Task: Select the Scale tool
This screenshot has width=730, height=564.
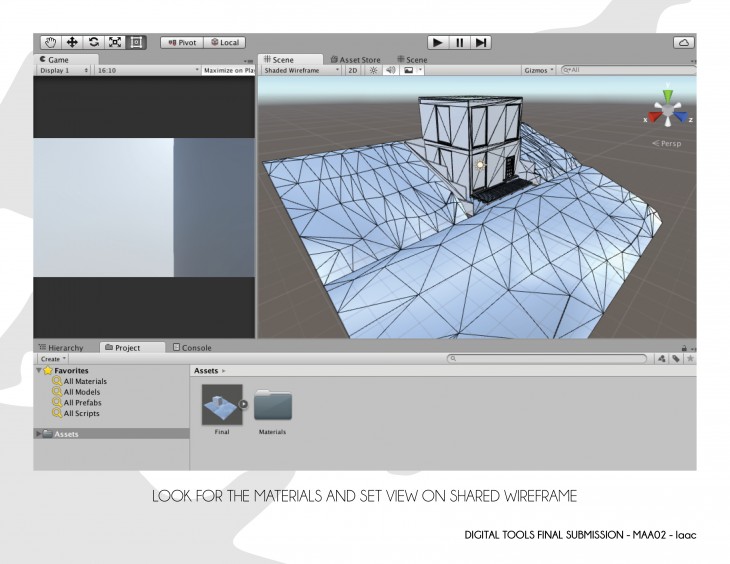Action: click(x=115, y=42)
